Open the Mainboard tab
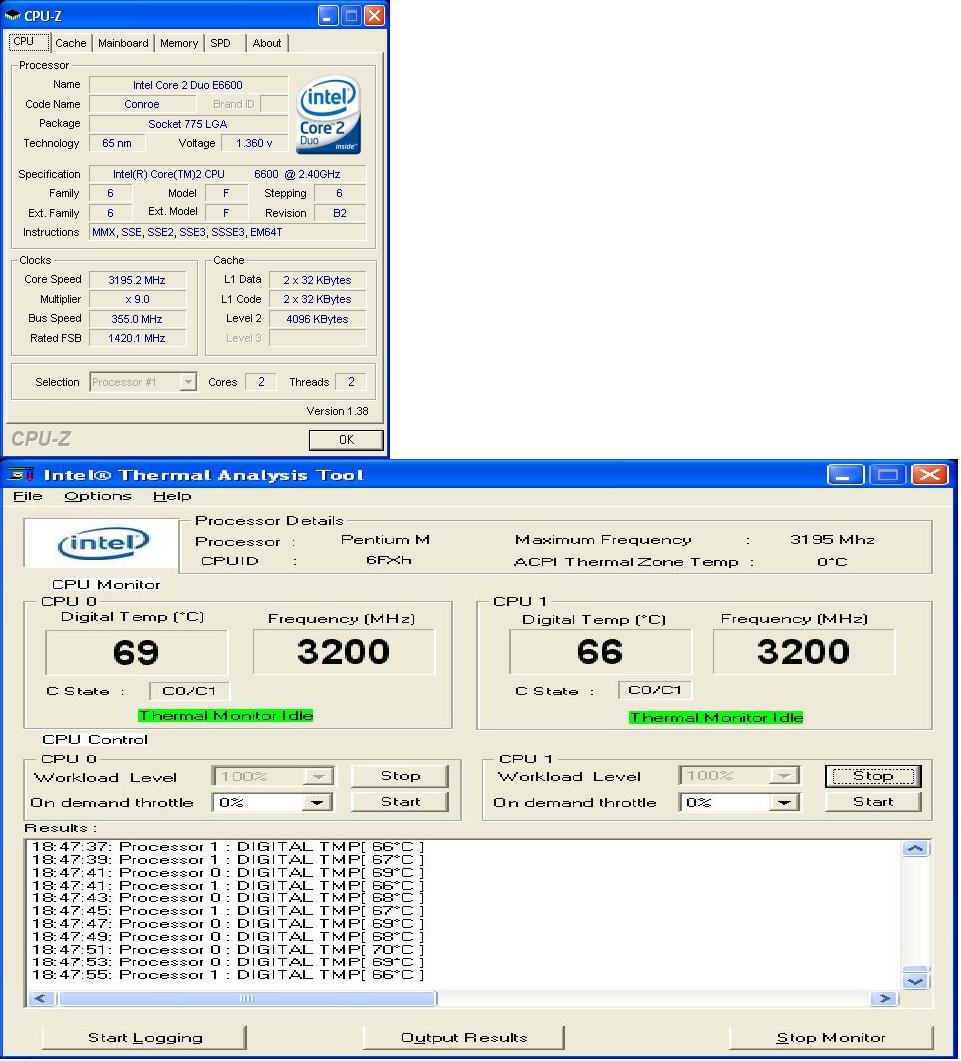This screenshot has width=961, height=1061. 123,43
